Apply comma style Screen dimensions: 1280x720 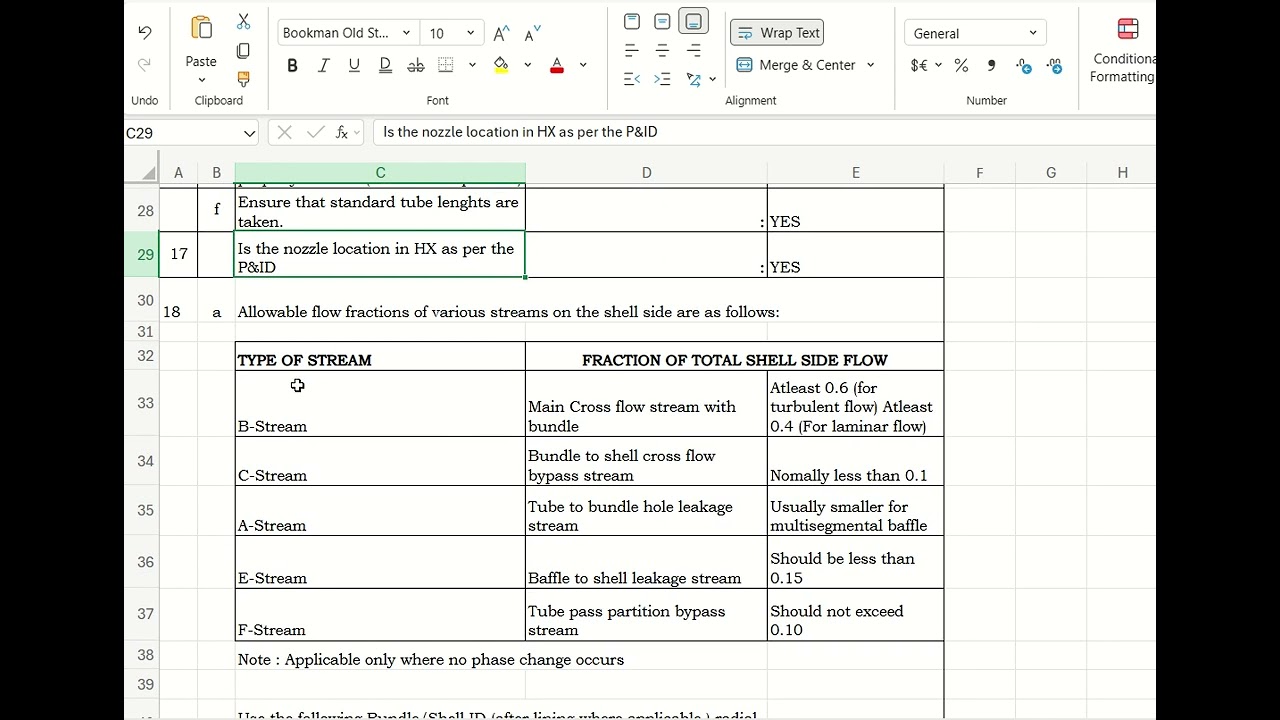coord(991,65)
